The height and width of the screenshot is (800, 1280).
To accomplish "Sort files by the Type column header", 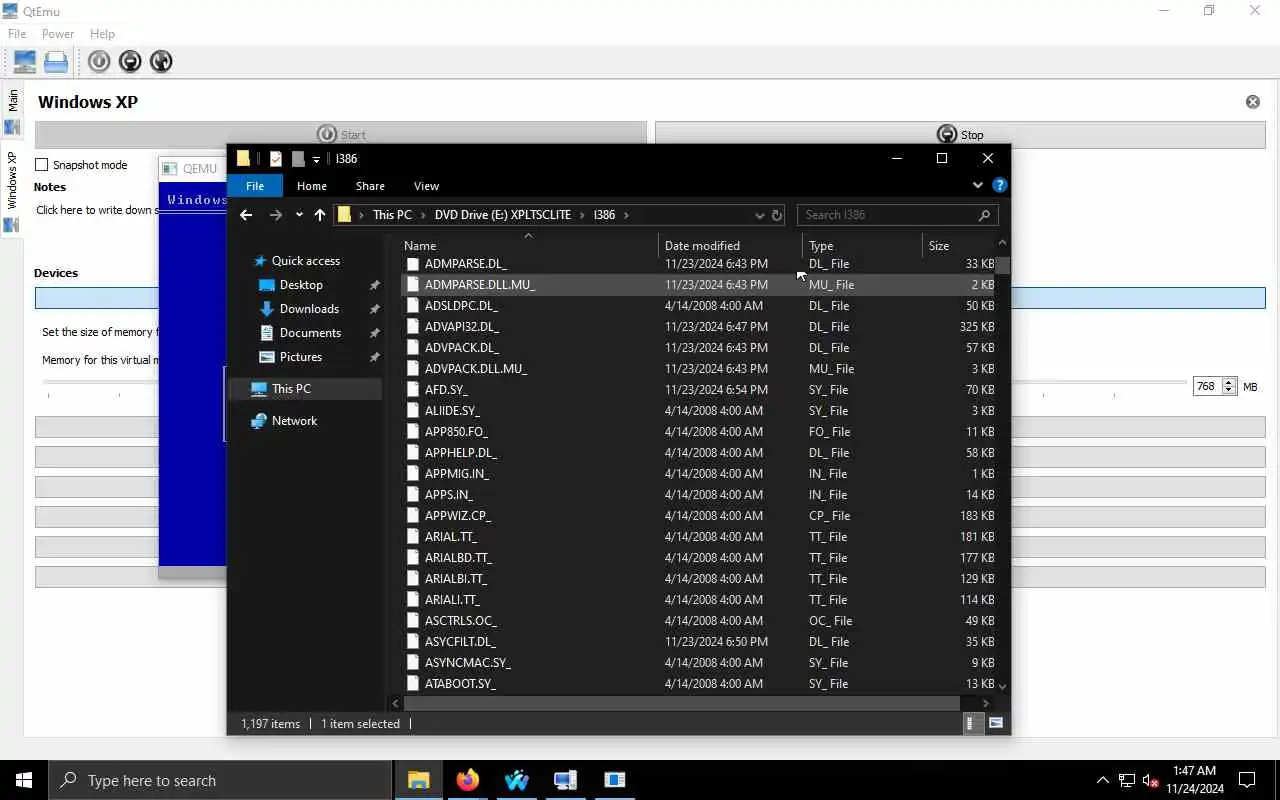I will coord(862,246).
